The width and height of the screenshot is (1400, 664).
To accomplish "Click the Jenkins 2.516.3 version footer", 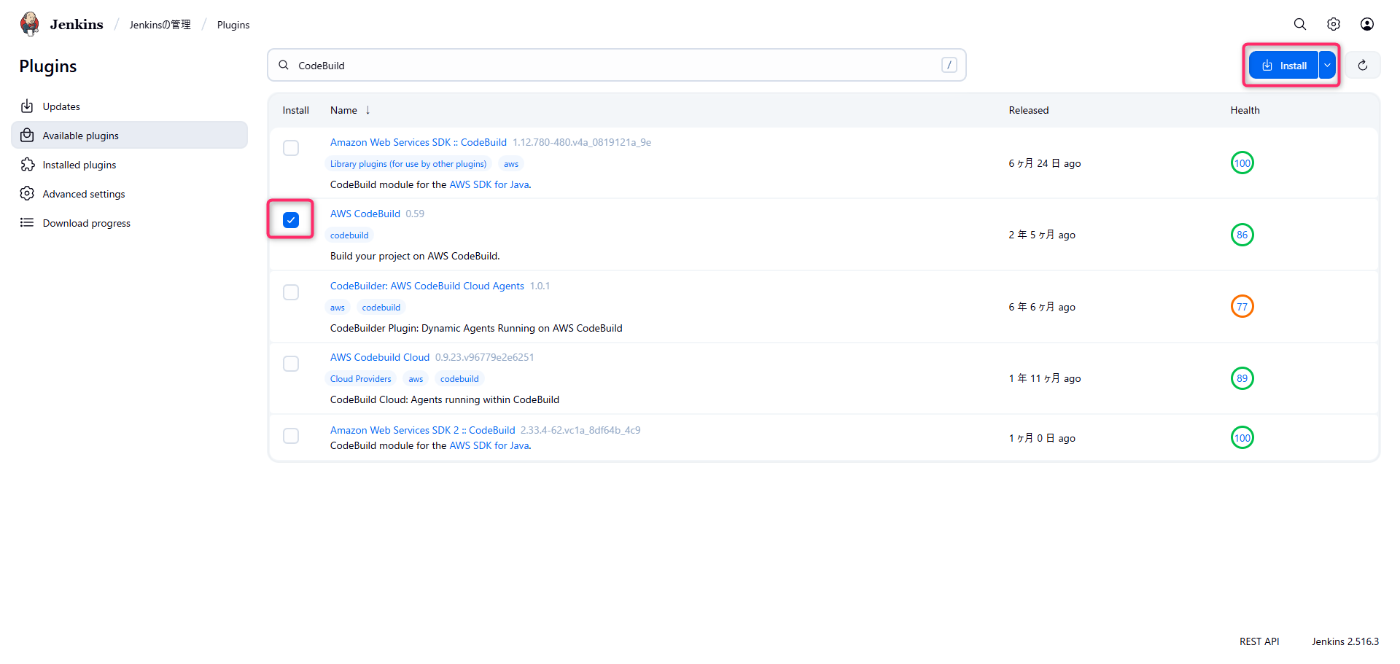I will tap(1345, 641).
